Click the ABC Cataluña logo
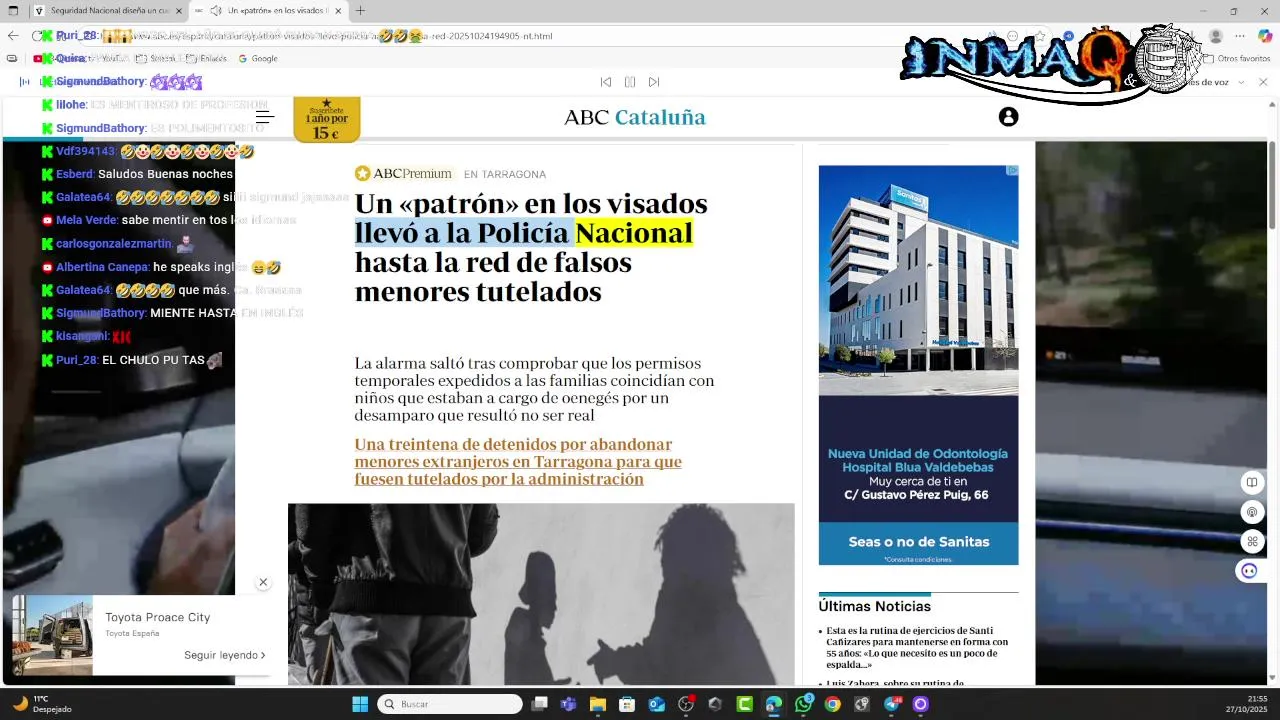The width and height of the screenshot is (1280, 720). tap(635, 117)
